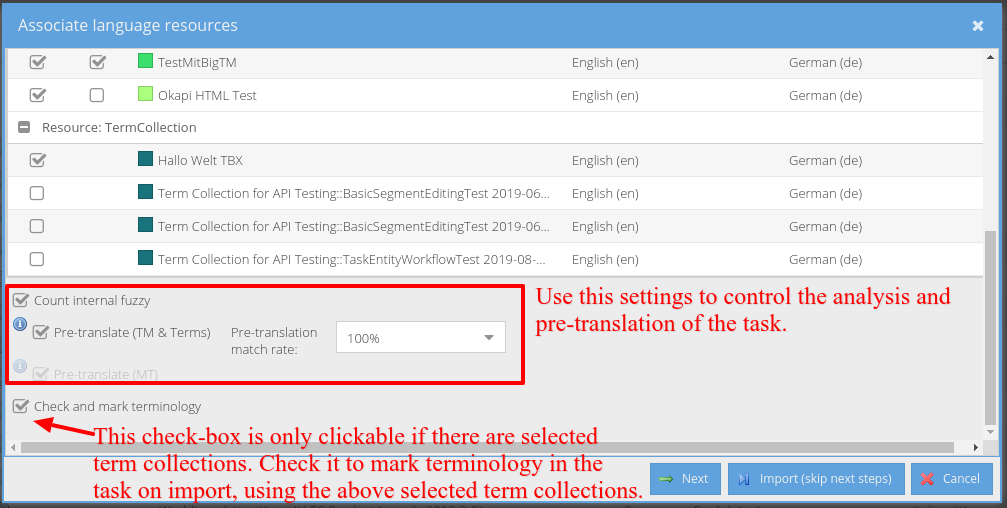This screenshot has height=508, width=1007.
Task: Toggle the Pre-translate (TM & Terms) checkbox
Action: [x=41, y=333]
